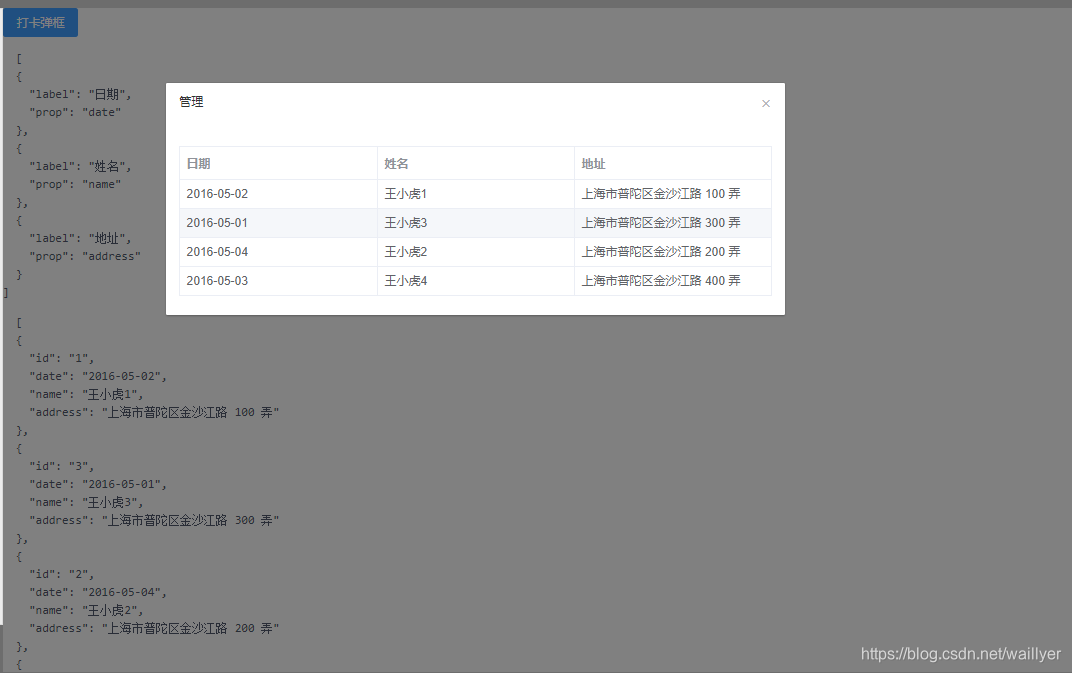
Task: Click the "label": "日期" JSON line
Action: [80, 94]
